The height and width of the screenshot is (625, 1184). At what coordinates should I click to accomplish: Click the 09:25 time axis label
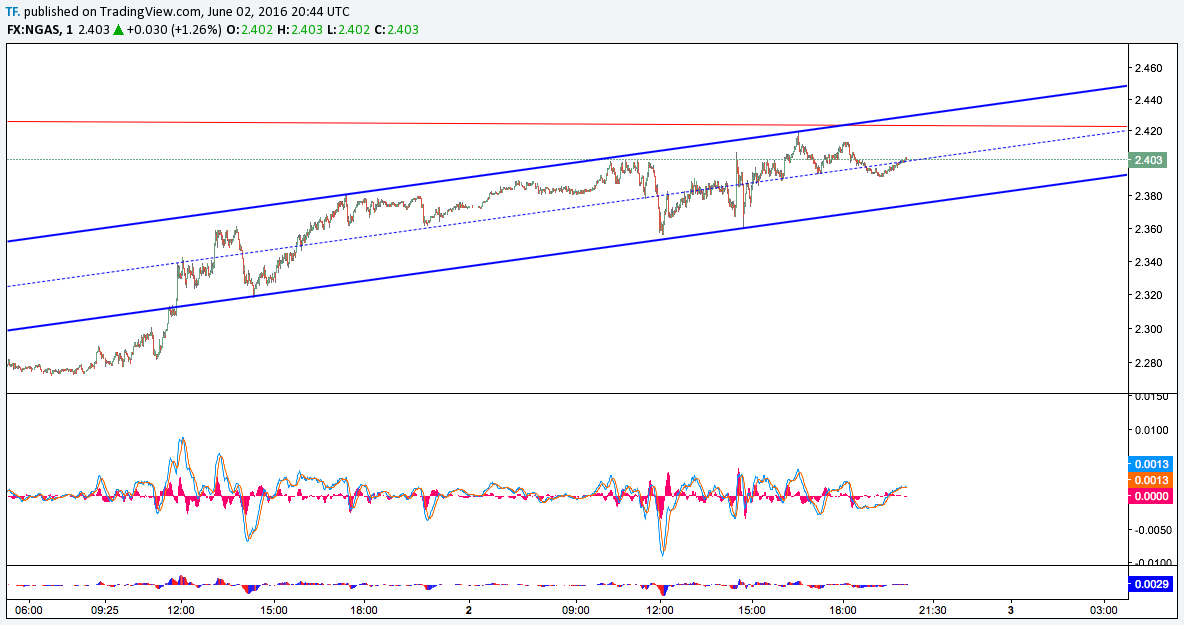104,610
